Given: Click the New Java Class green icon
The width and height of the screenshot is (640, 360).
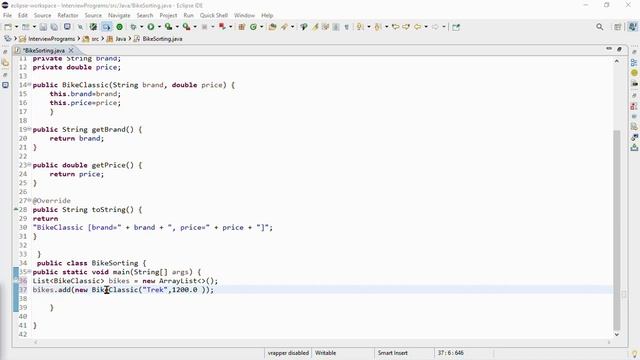Looking at the screenshot, I should [253, 27].
